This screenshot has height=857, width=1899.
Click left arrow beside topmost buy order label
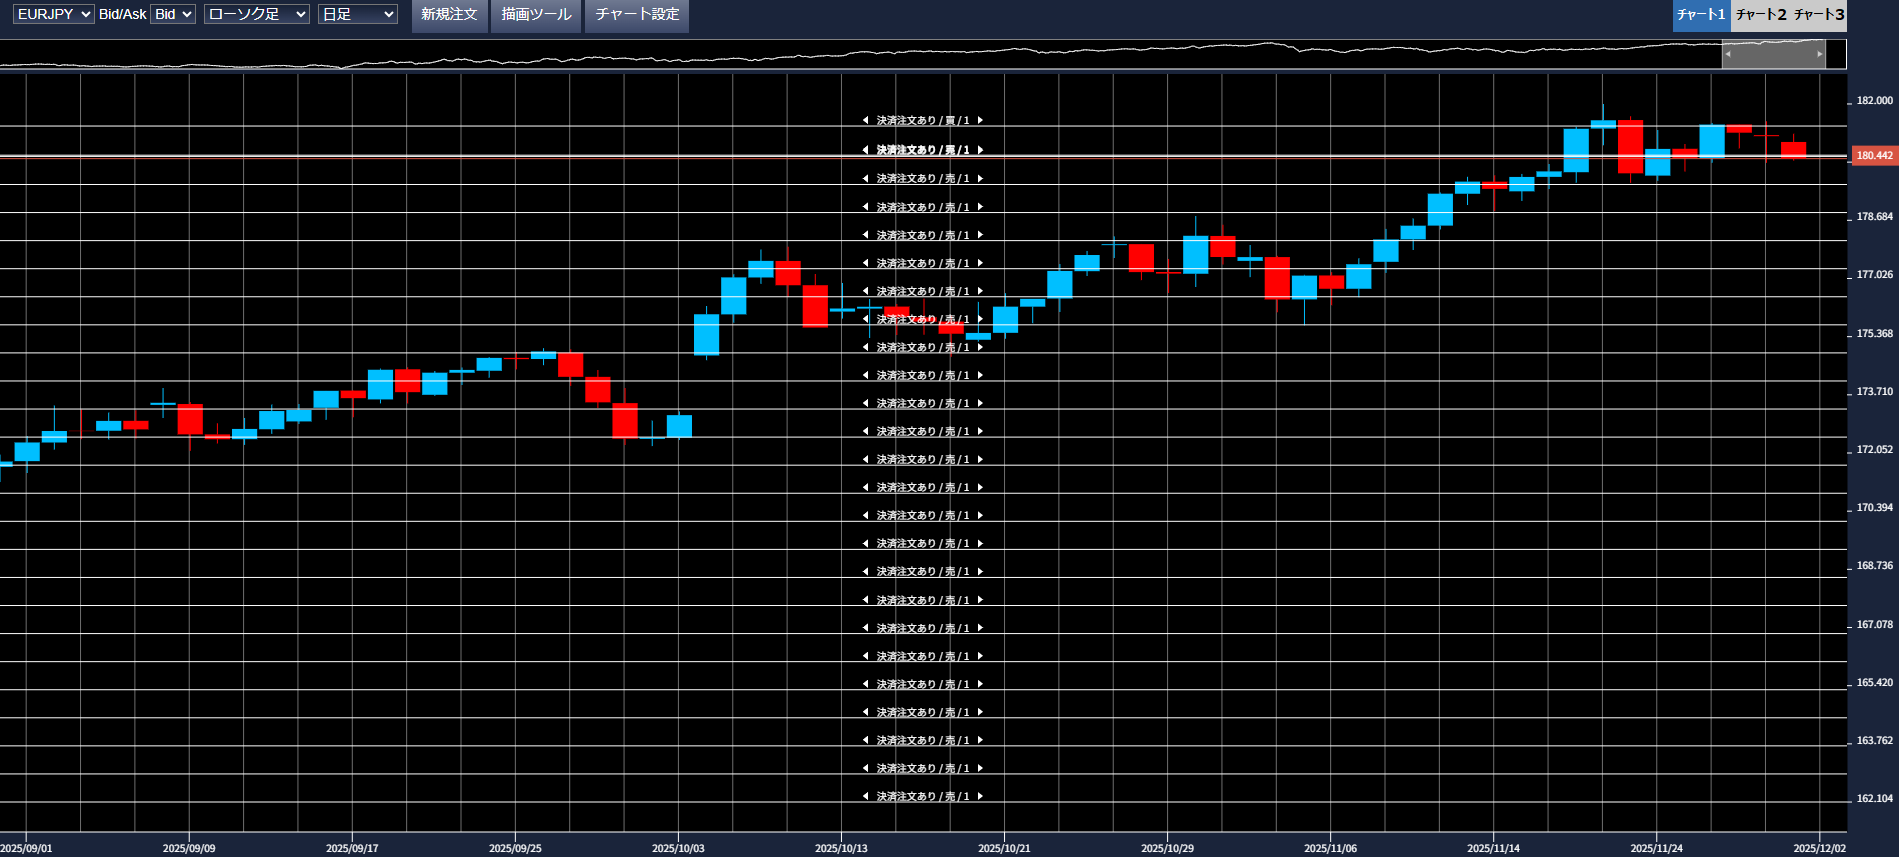coord(865,120)
